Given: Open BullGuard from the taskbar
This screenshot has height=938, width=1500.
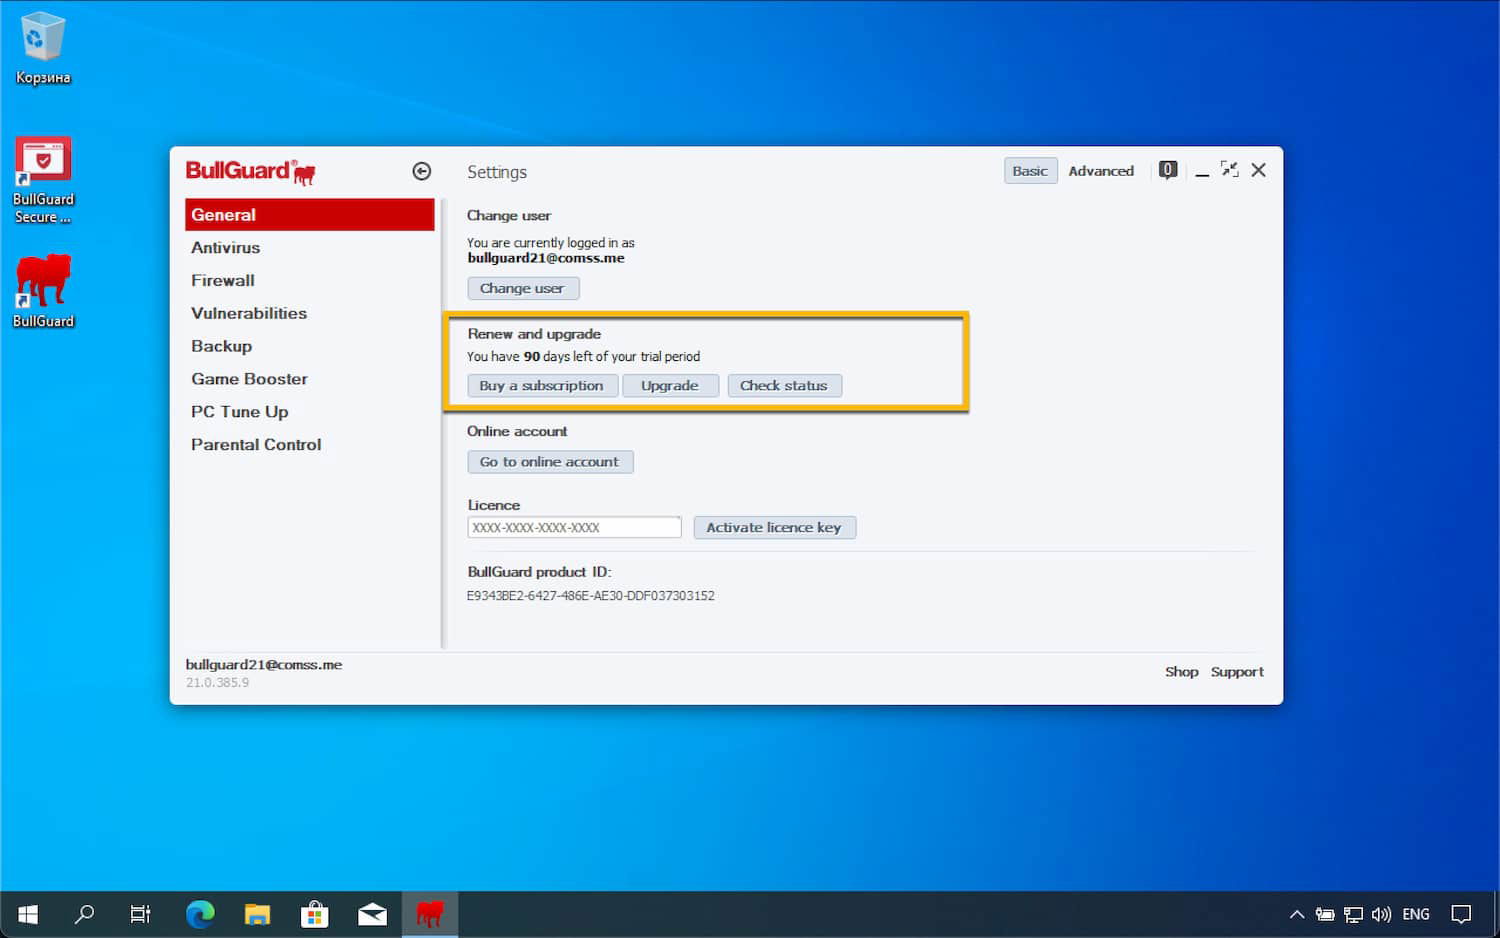Looking at the screenshot, I should (x=430, y=913).
